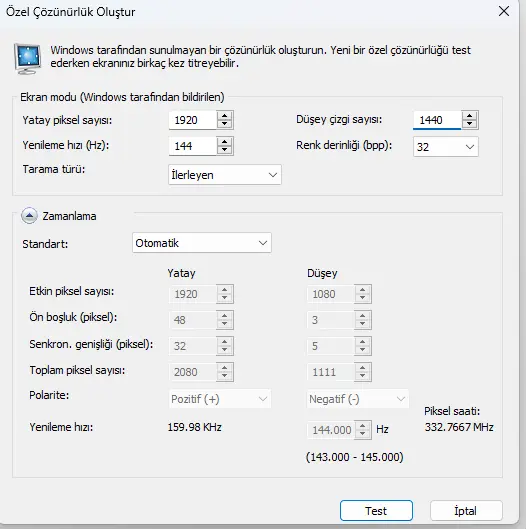The width and height of the screenshot is (526, 529).
Task: Open the Renk derinliği (bpp) dropdown
Action: [446, 147]
